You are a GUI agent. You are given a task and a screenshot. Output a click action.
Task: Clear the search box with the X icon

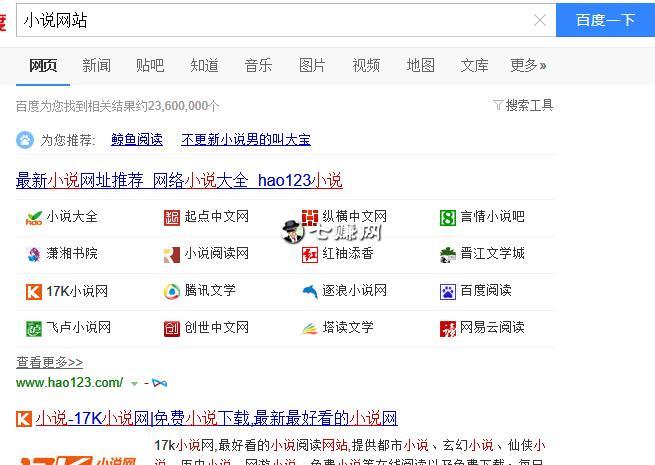540,20
